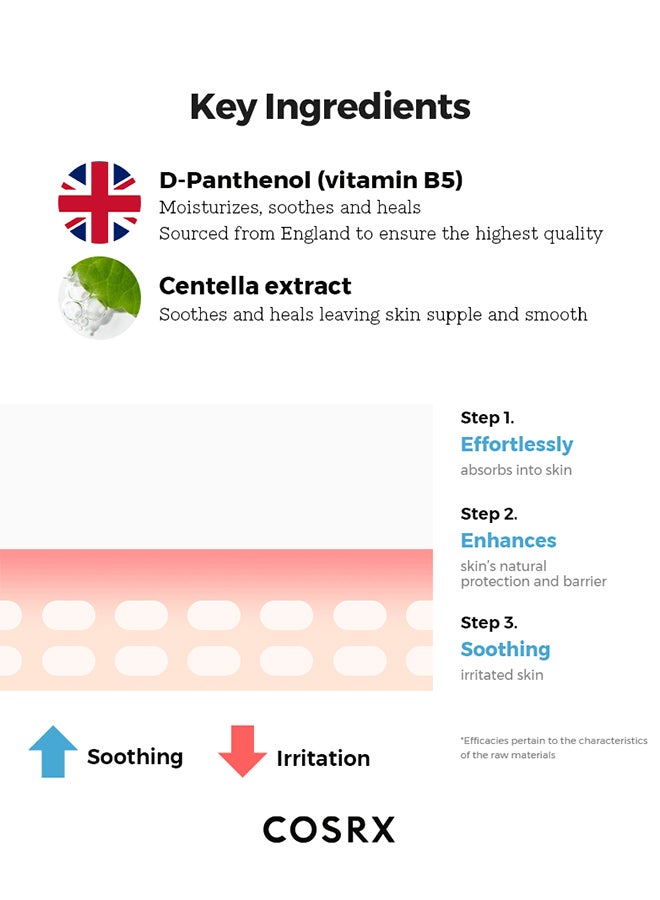Click the Centella leaf circle icon

[99, 297]
